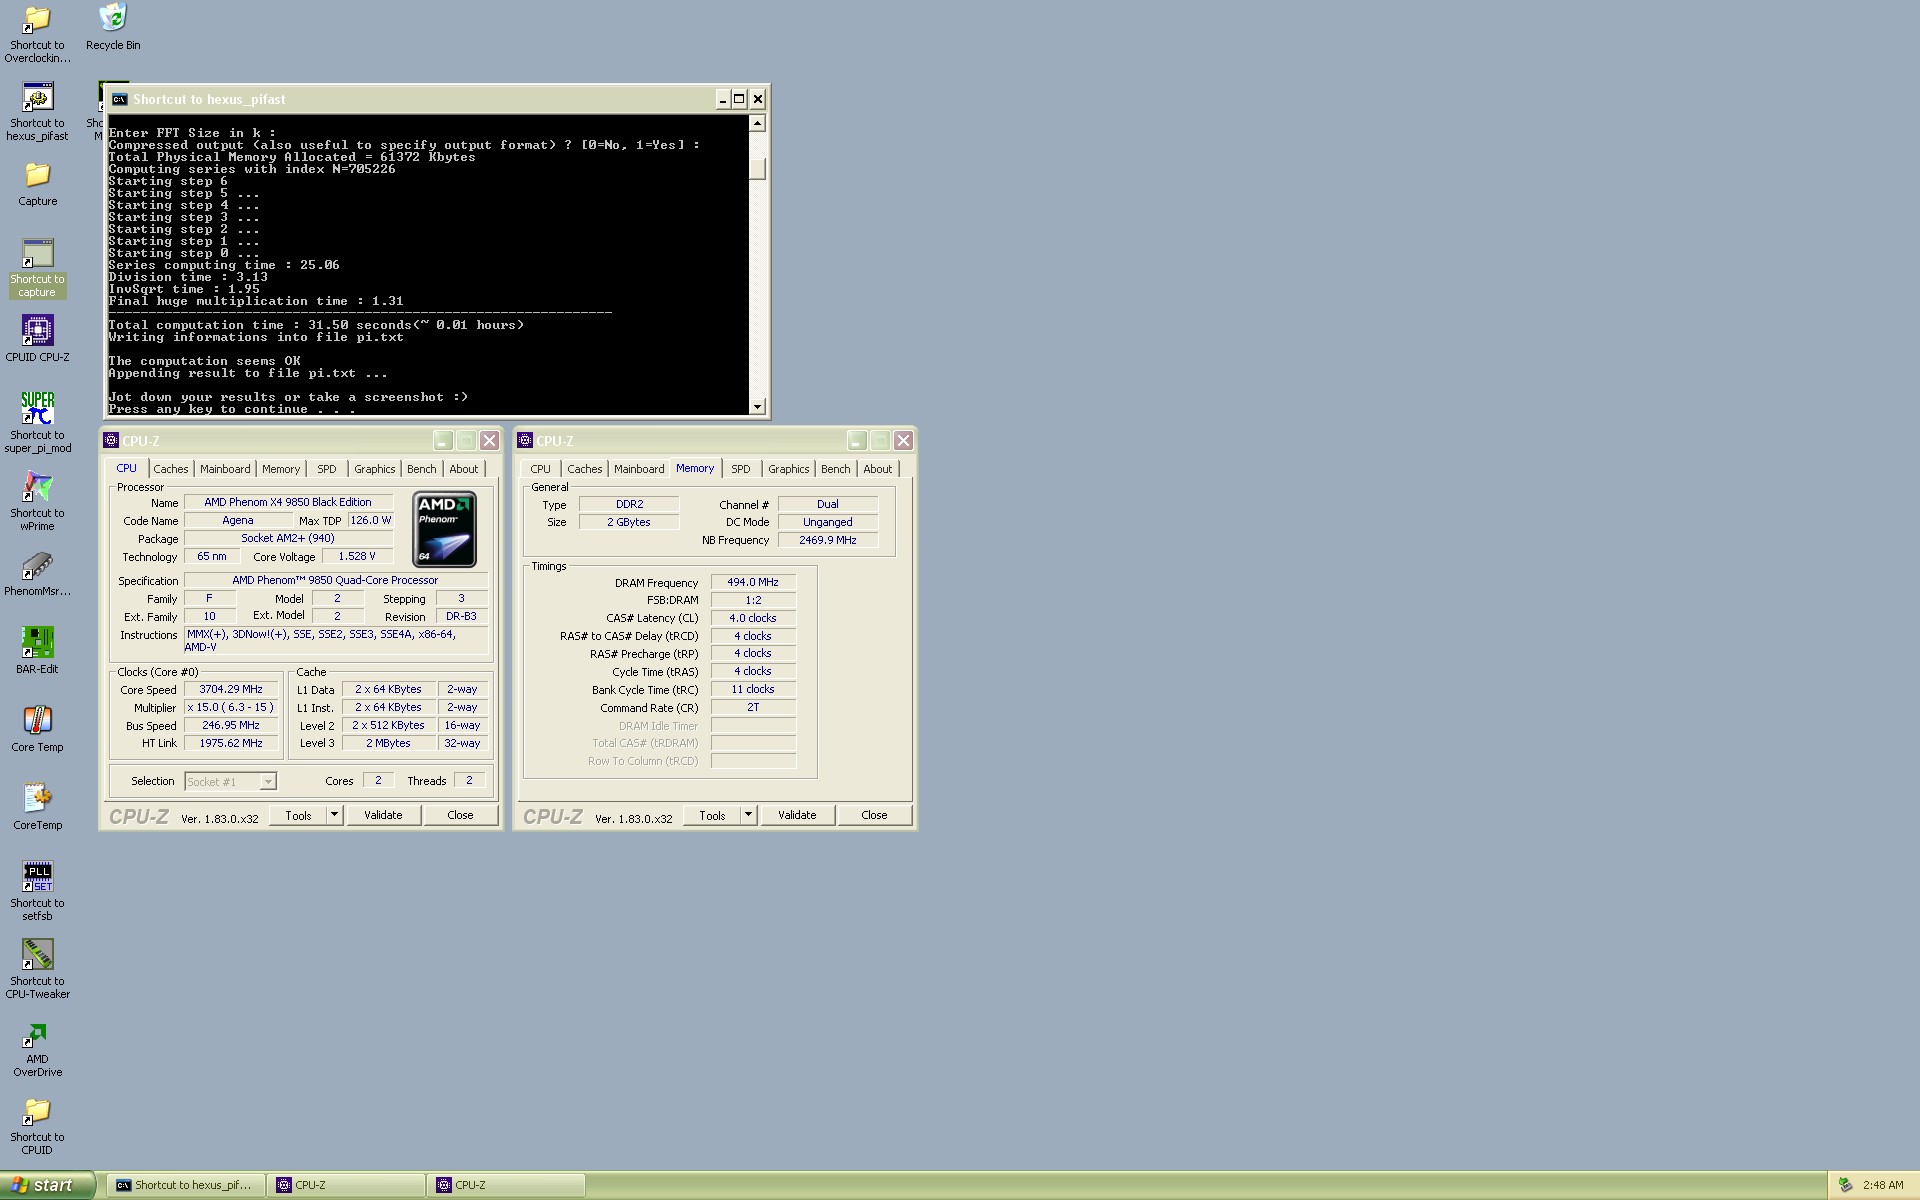Launch CPUID CPU-Z desktop icon
Image resolution: width=1920 pixels, height=1200 pixels.
[x=37, y=339]
